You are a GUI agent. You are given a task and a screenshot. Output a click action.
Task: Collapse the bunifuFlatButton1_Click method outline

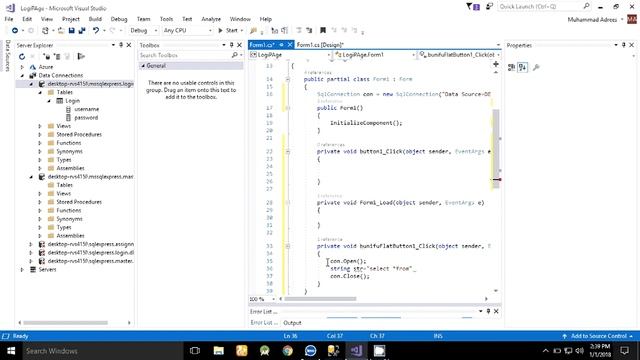point(288,246)
